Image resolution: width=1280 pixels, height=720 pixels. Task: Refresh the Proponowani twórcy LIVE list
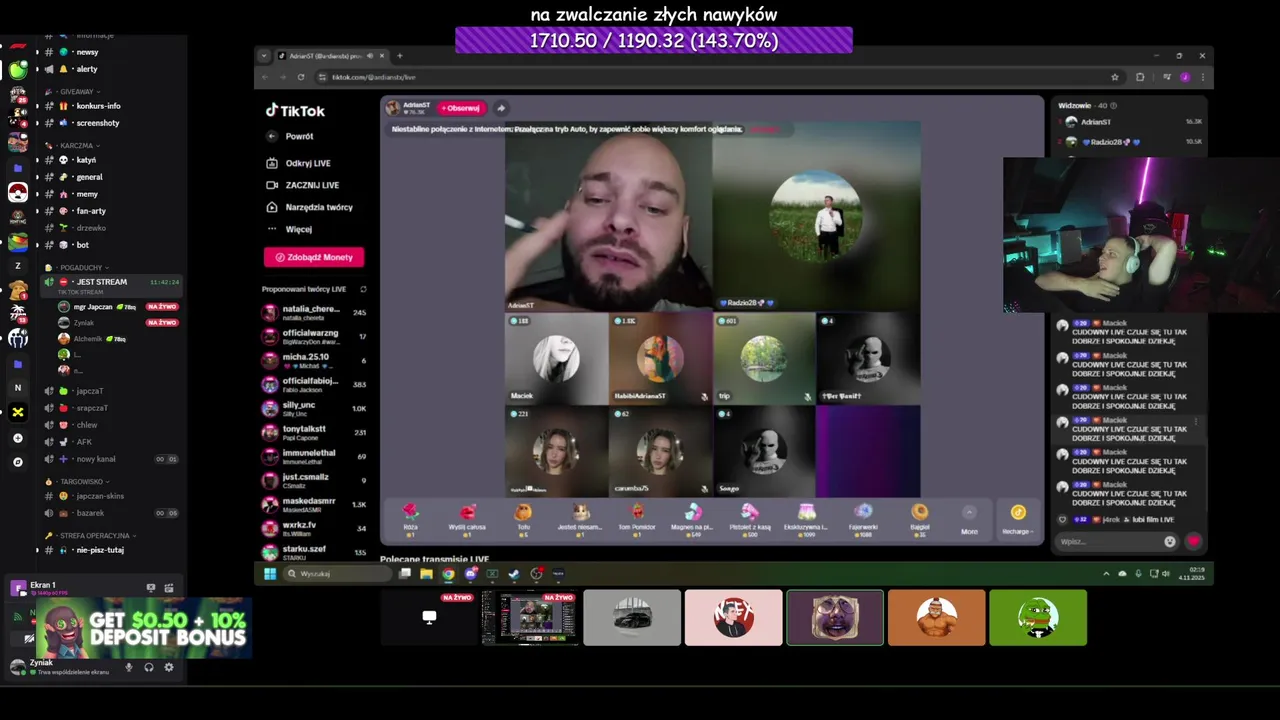[x=363, y=289]
